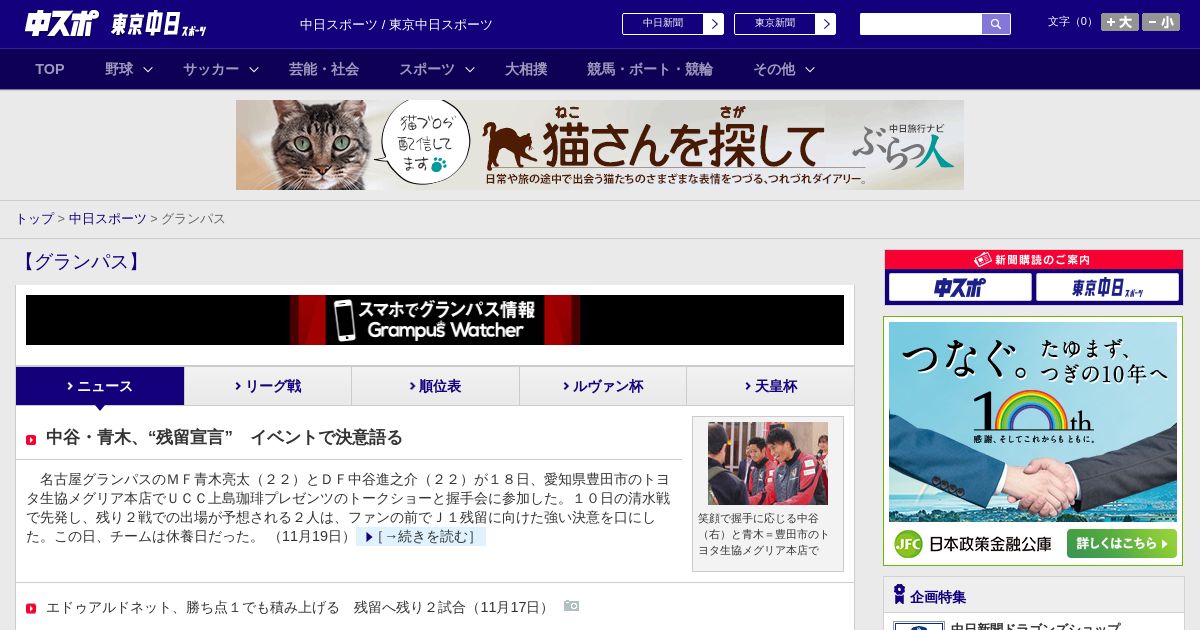Viewport: 1200px width, 630px height.
Task: Click the 新聞購読のご案内 header
Action: click(1033, 260)
